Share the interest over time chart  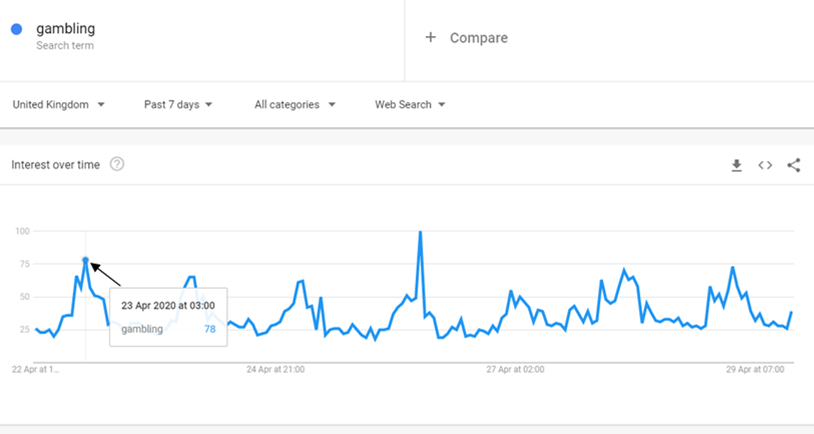click(x=793, y=165)
